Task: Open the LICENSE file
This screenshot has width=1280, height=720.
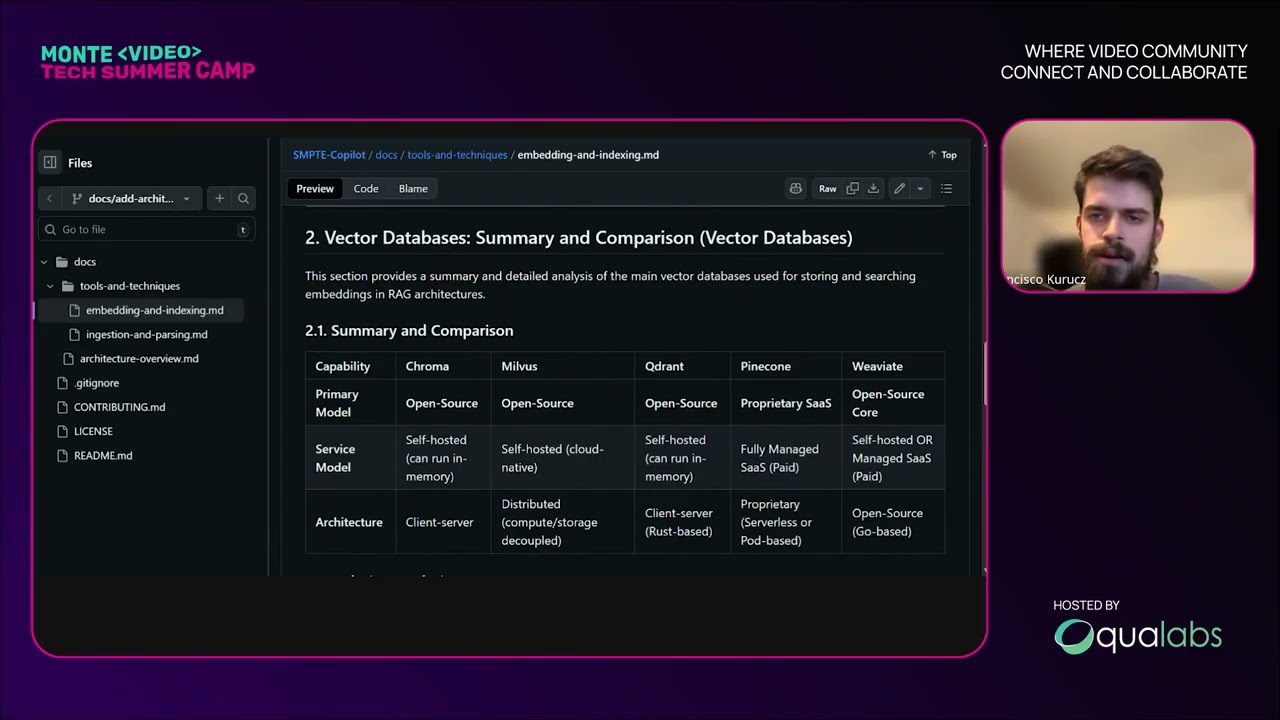Action: (x=93, y=431)
